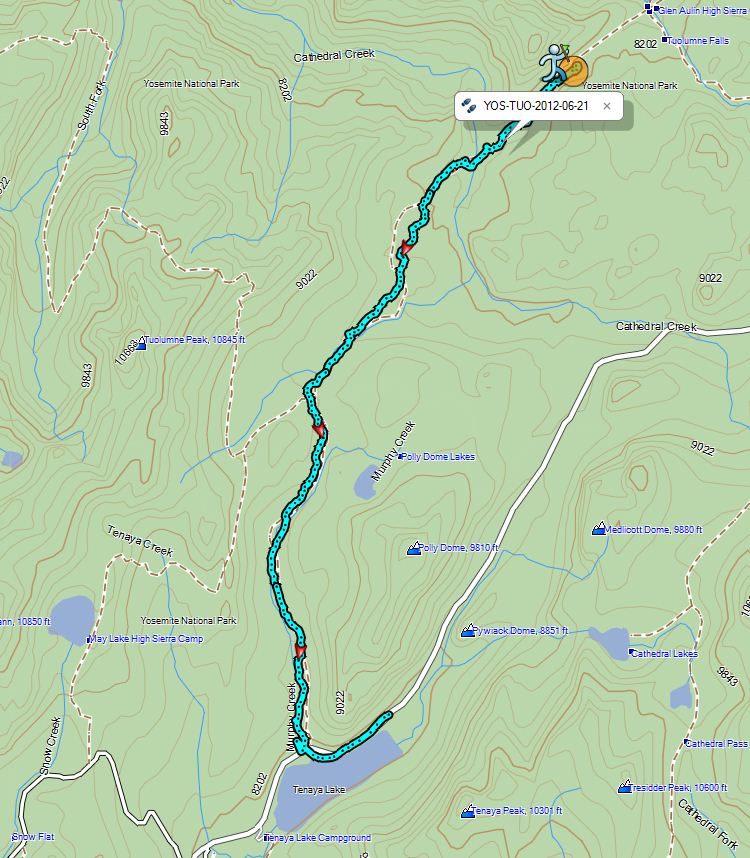
Task: Select the Tuolumne Peak mountain icon
Action: (141, 343)
